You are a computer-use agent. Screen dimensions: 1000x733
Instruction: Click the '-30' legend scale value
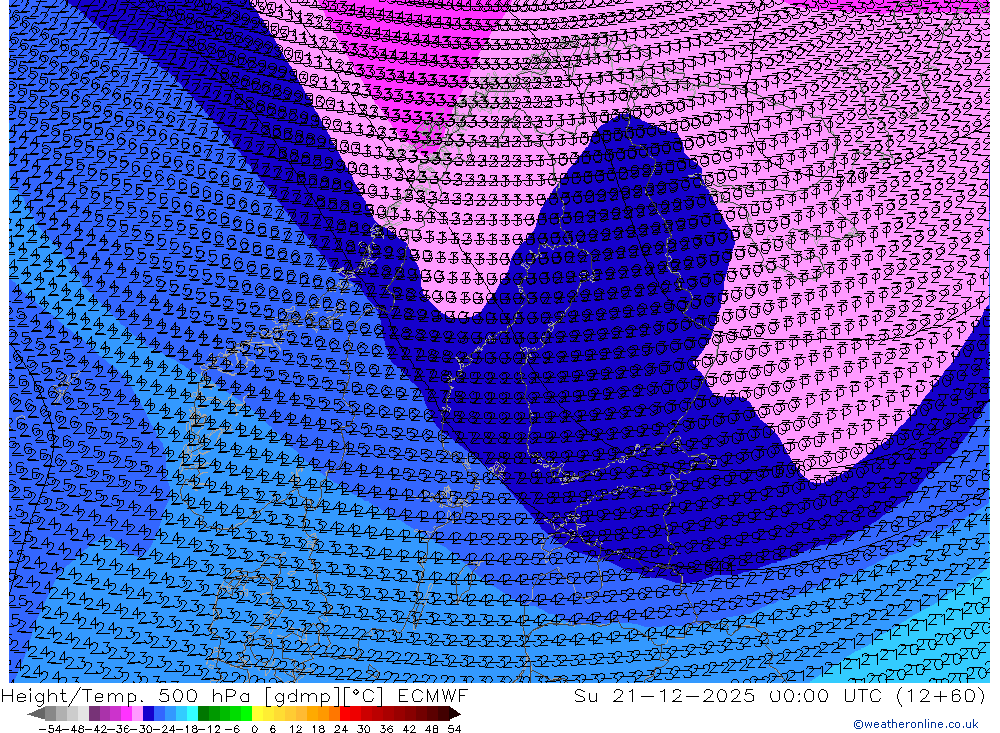(142, 729)
